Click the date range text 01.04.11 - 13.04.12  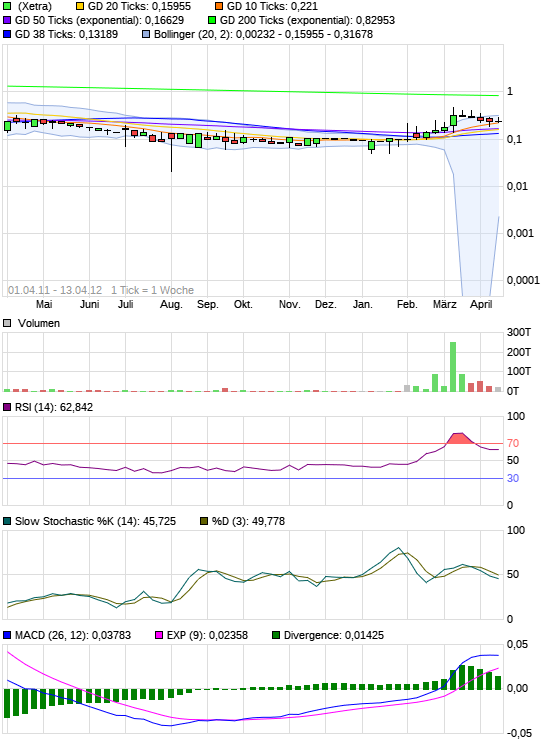point(55,290)
